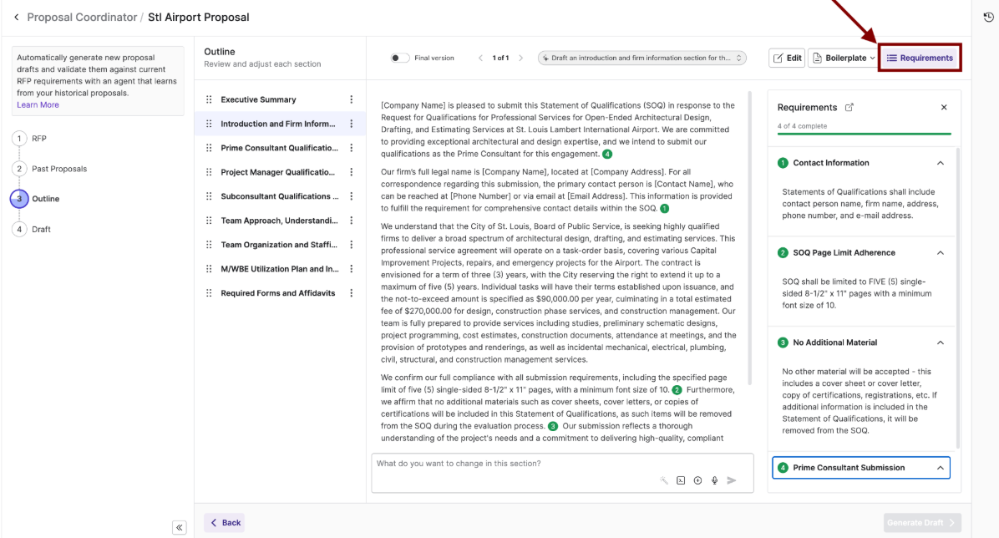This screenshot has height=538, width=999.
Task: Select the Required Forms and Affidavits section
Action: [x=278, y=293]
